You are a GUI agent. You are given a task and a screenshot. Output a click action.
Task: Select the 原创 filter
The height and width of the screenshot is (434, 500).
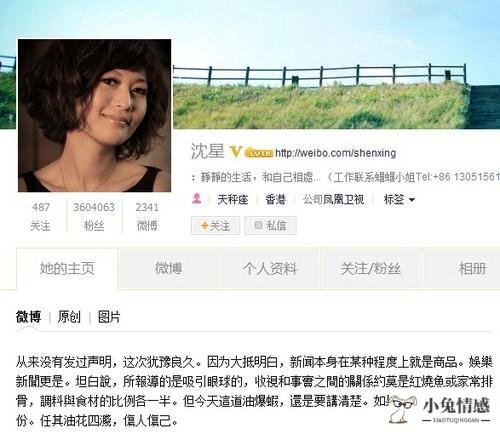[x=69, y=317]
